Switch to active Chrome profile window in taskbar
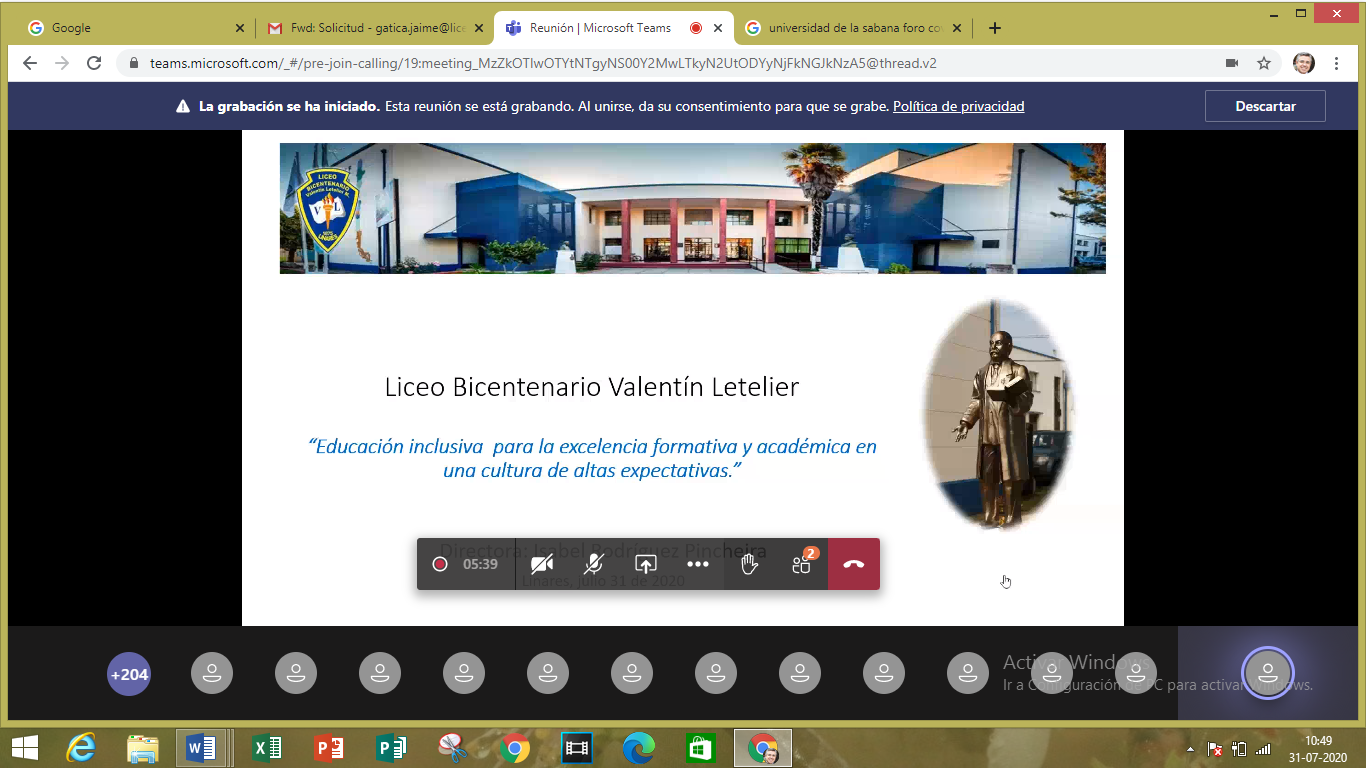1366x768 pixels. pos(763,747)
